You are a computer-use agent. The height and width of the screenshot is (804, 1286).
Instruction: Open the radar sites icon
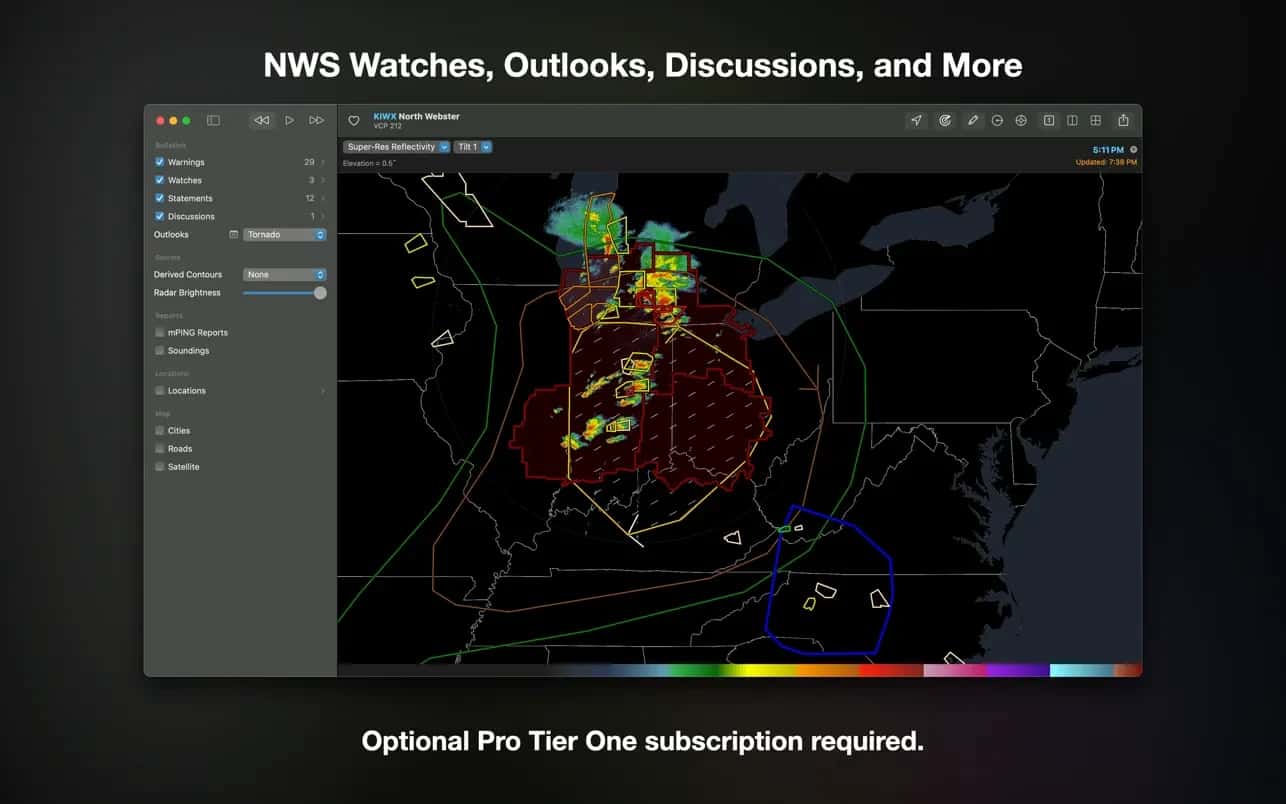tap(945, 120)
